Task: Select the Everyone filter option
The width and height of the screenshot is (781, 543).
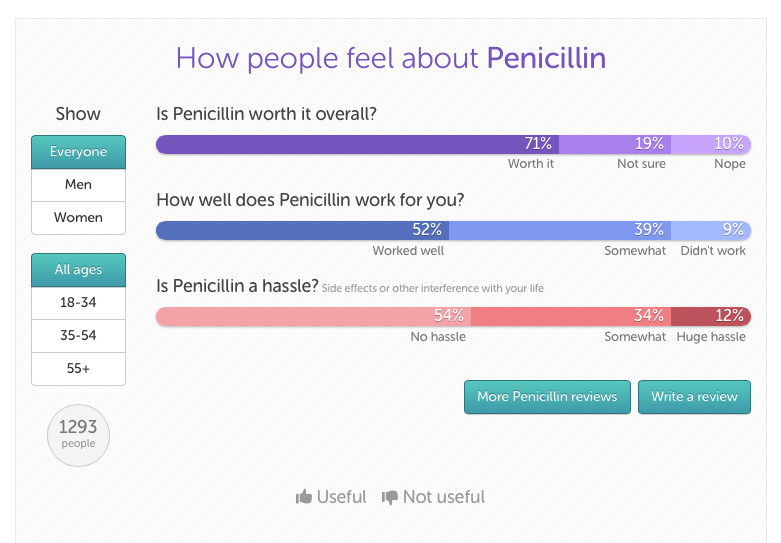Action: (x=78, y=152)
